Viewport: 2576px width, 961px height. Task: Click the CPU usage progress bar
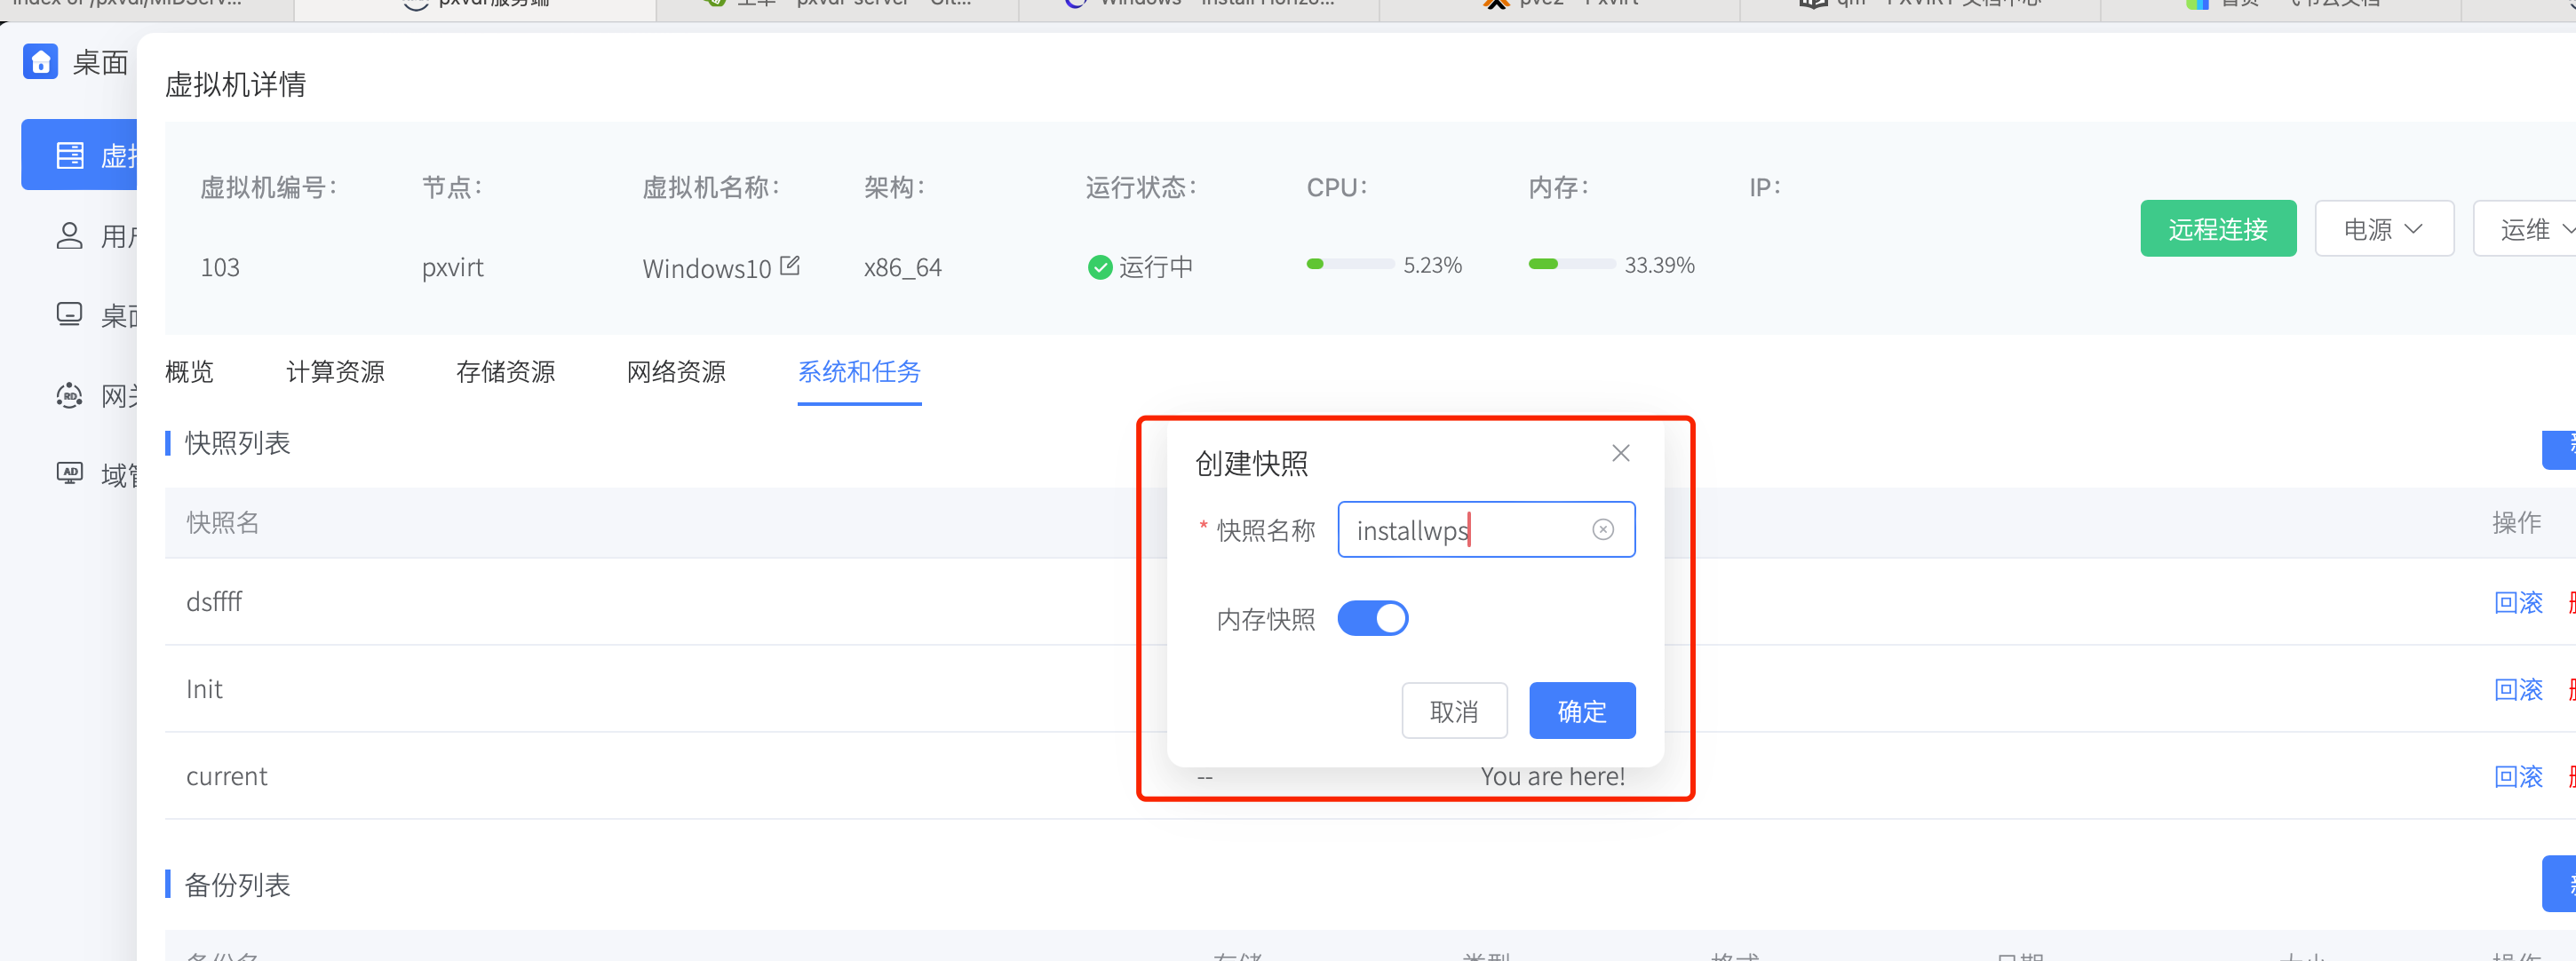1350,264
